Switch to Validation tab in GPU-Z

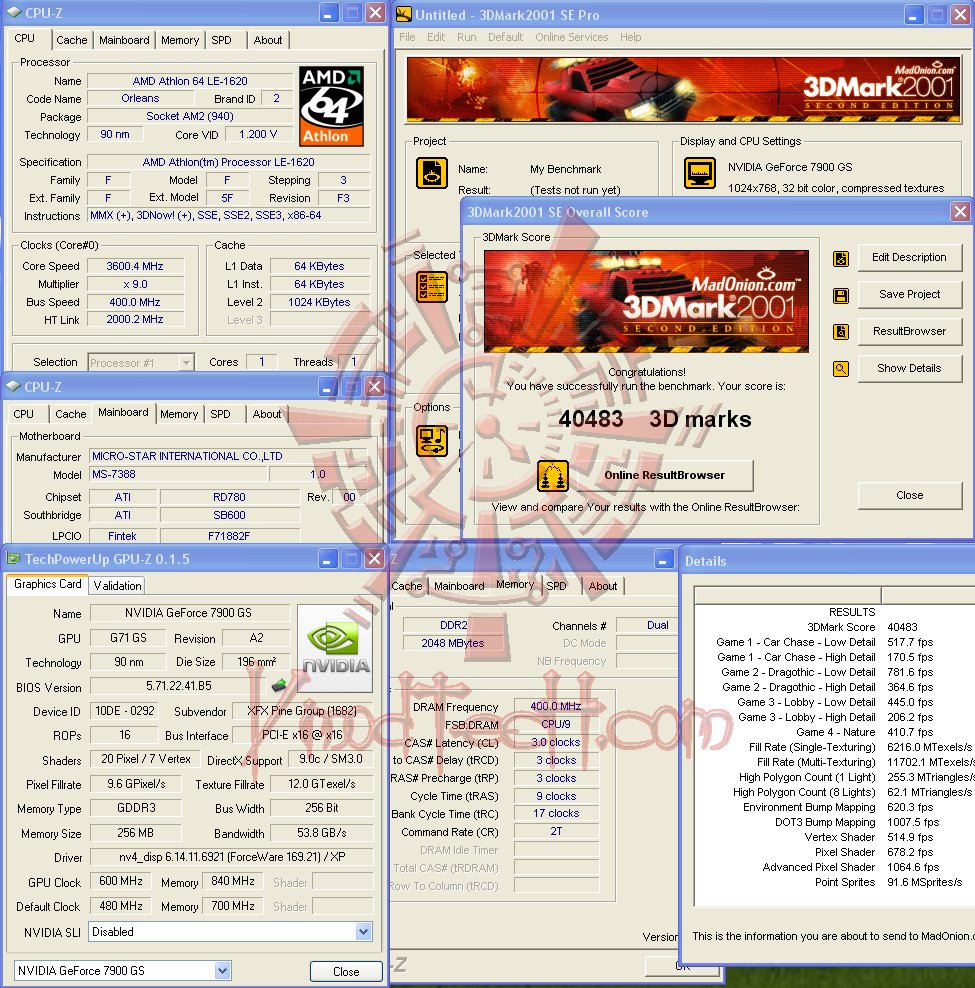pos(117,585)
